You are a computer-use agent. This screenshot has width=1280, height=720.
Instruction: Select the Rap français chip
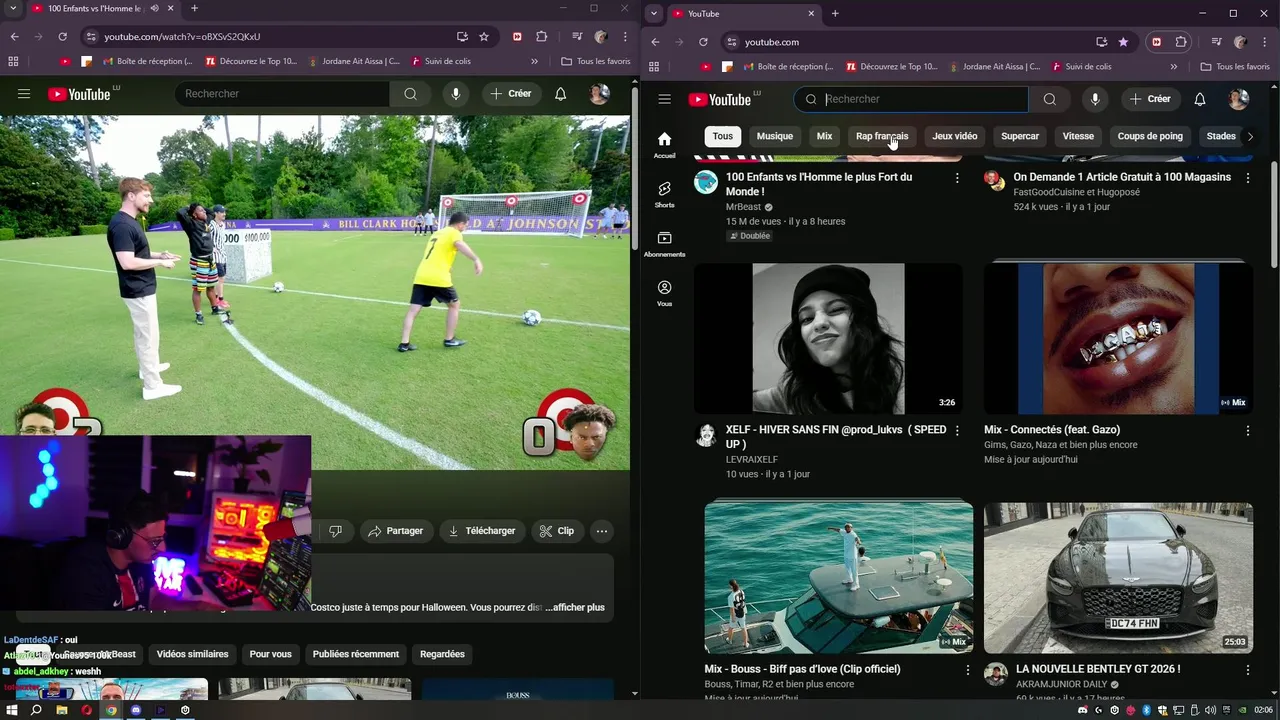[882, 136]
